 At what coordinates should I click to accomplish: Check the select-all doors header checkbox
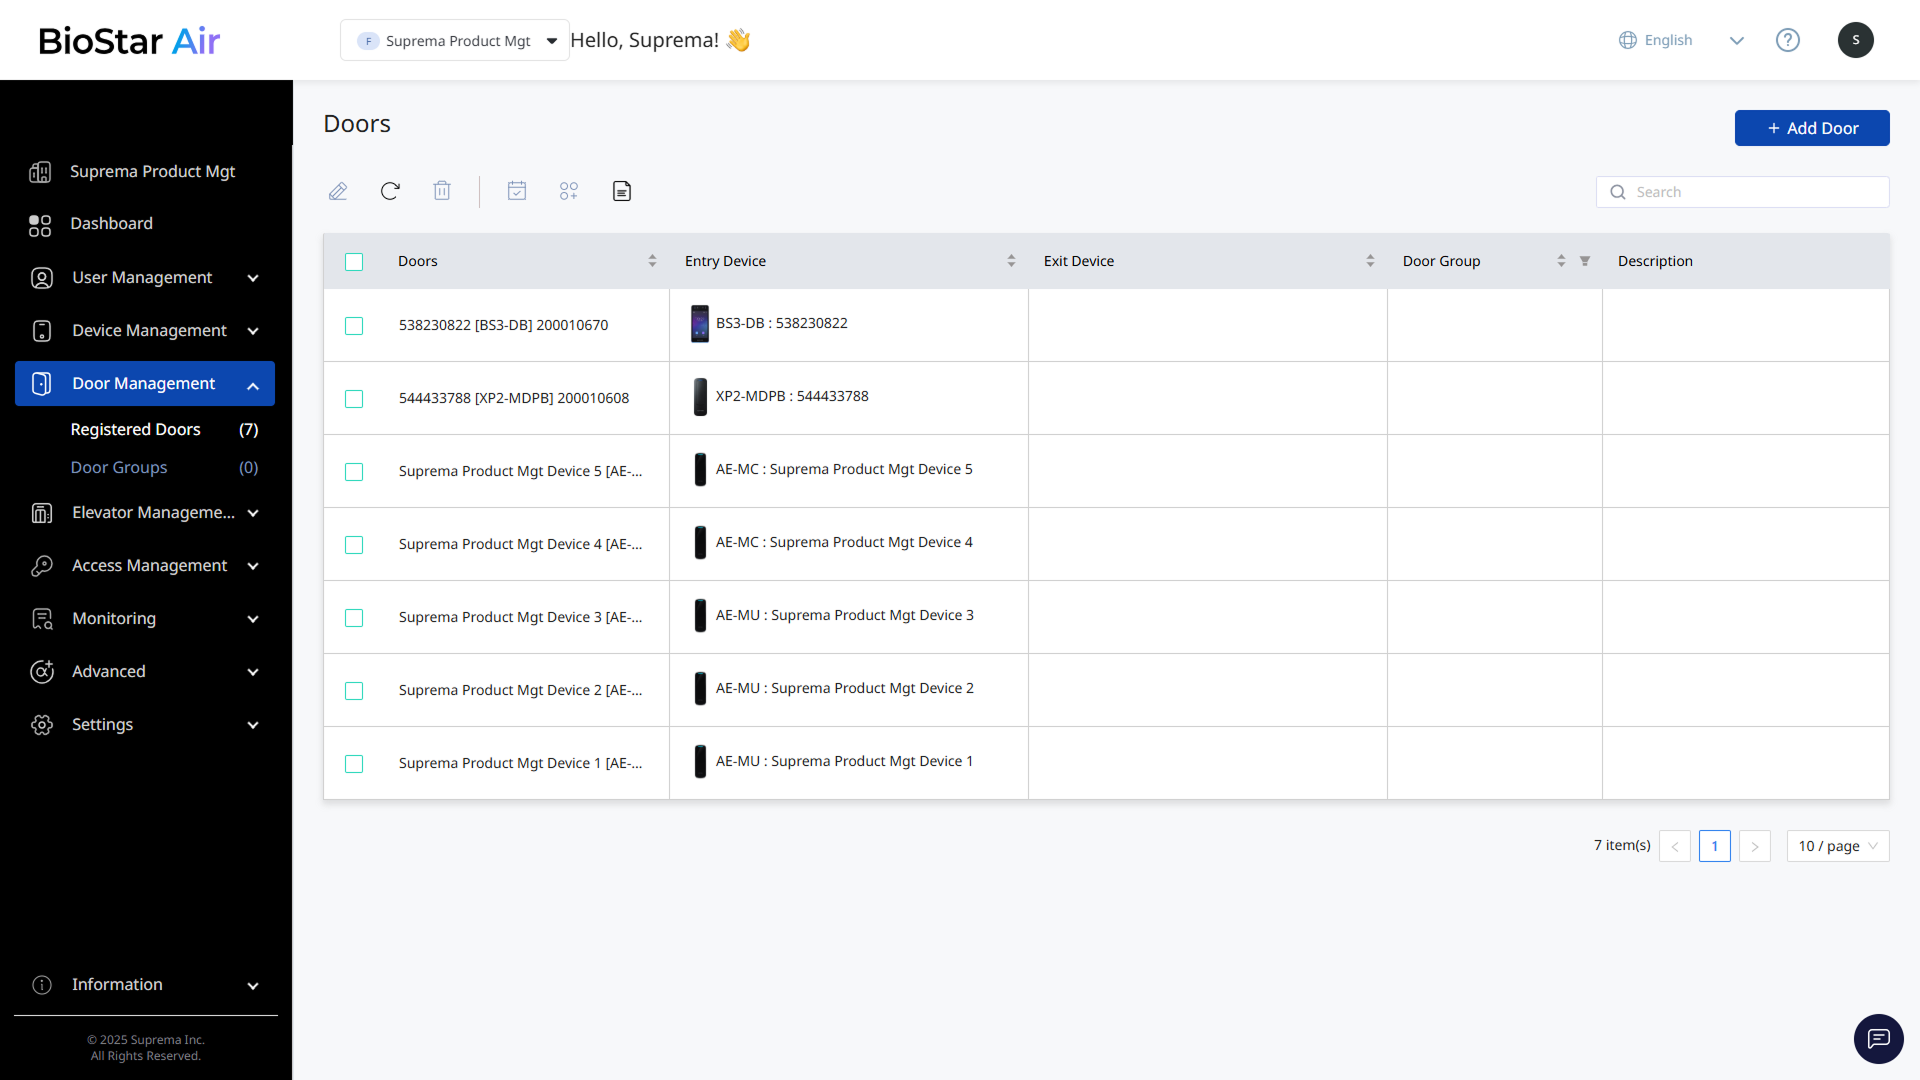(x=354, y=262)
